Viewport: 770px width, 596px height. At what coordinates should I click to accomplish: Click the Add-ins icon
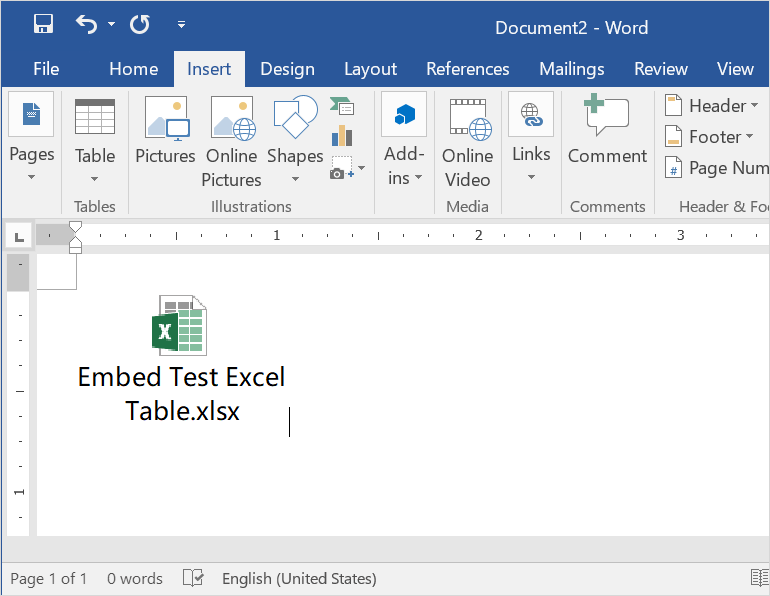coord(404,114)
